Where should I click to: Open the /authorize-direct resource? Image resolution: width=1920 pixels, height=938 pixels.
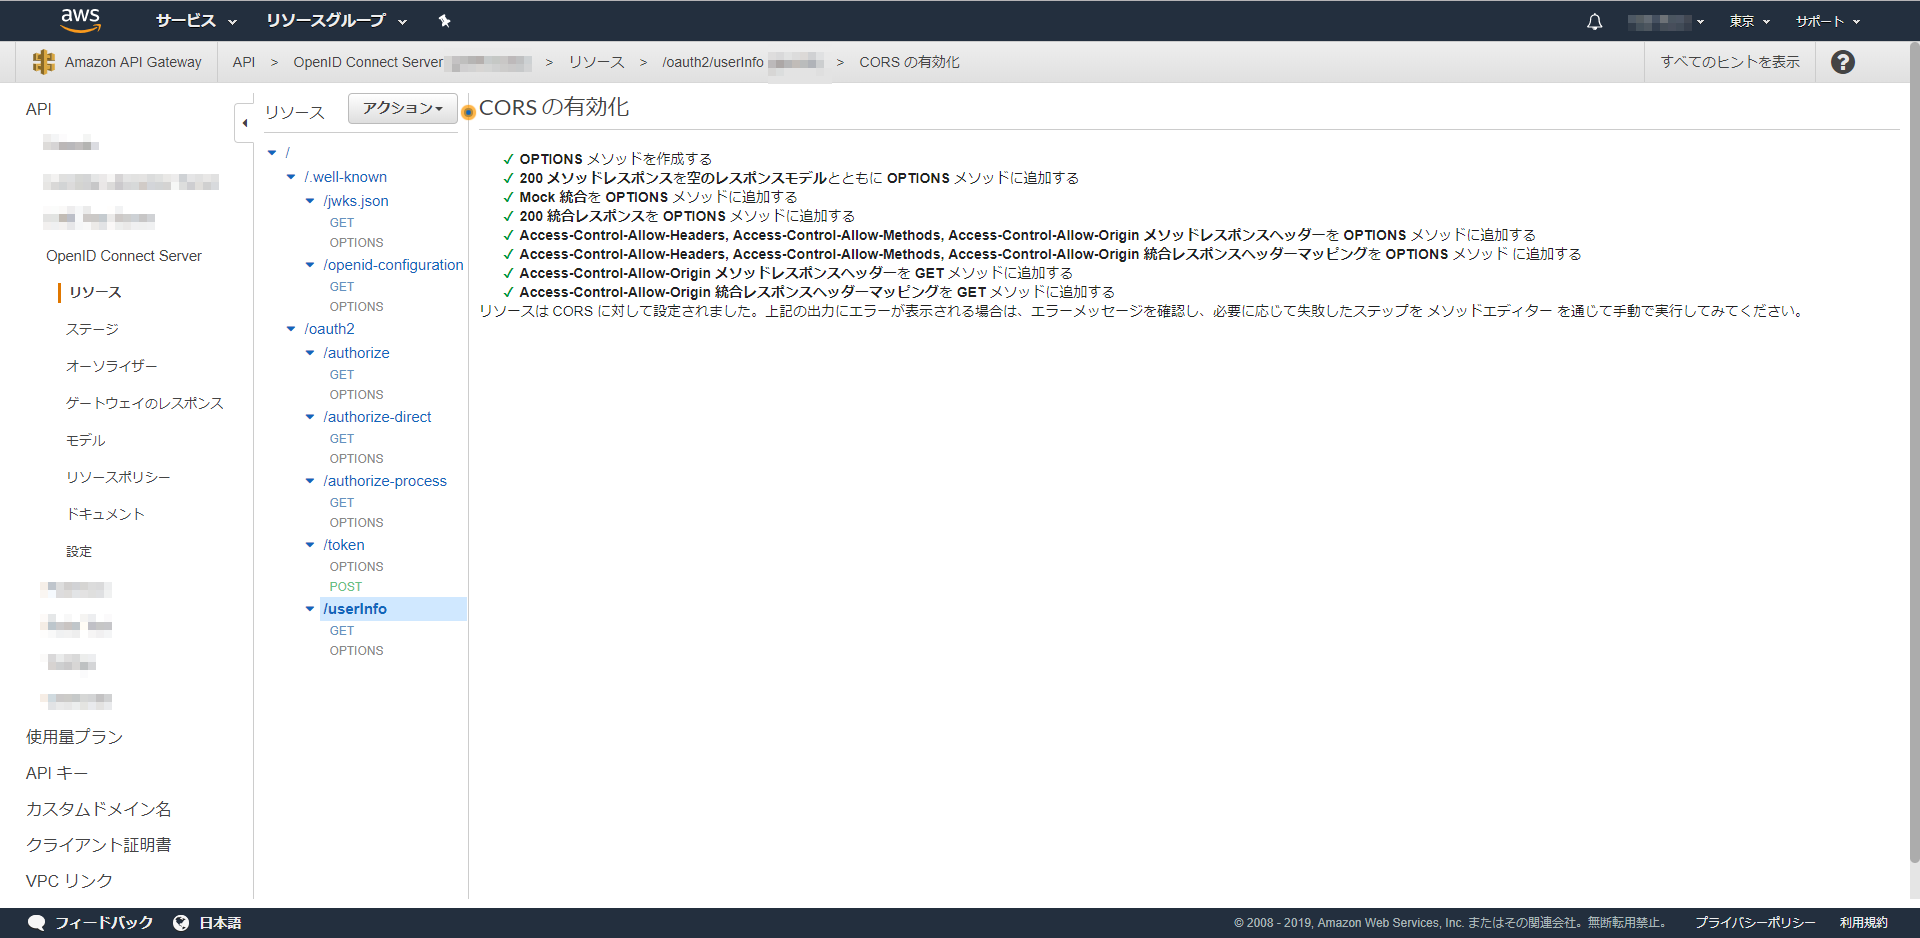[377, 417]
